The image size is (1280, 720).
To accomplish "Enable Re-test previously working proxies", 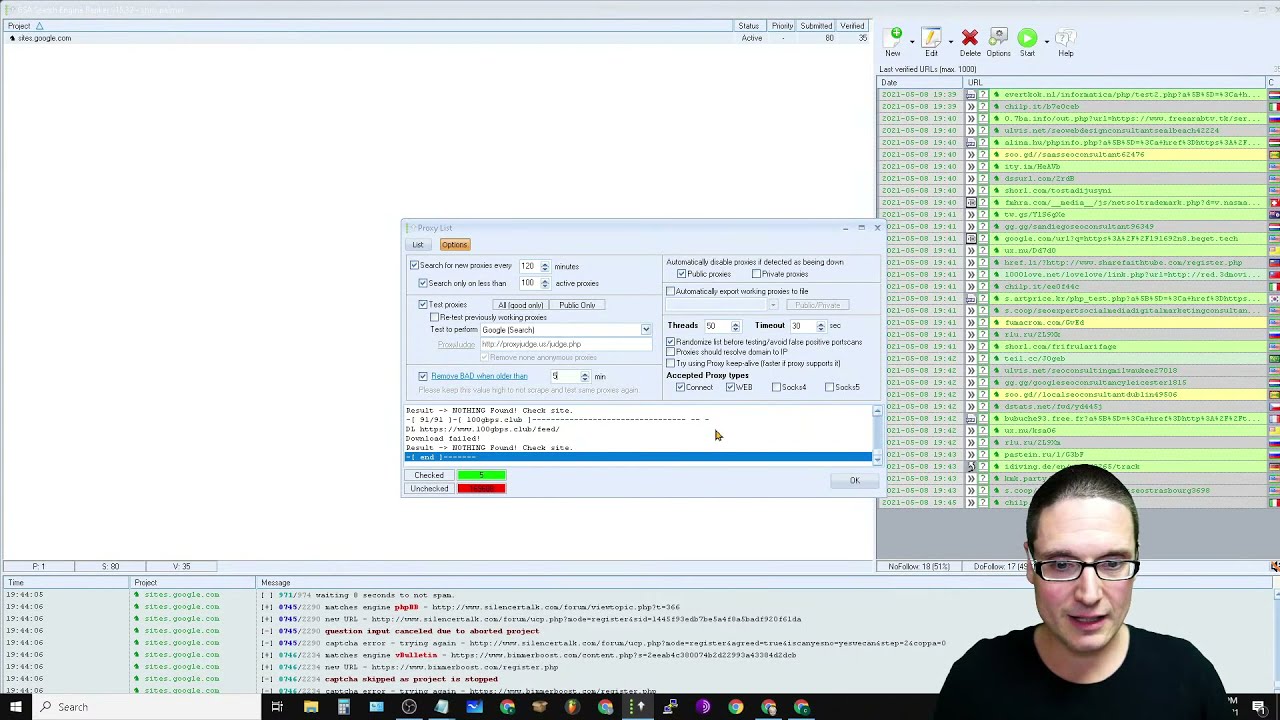I will 434,317.
